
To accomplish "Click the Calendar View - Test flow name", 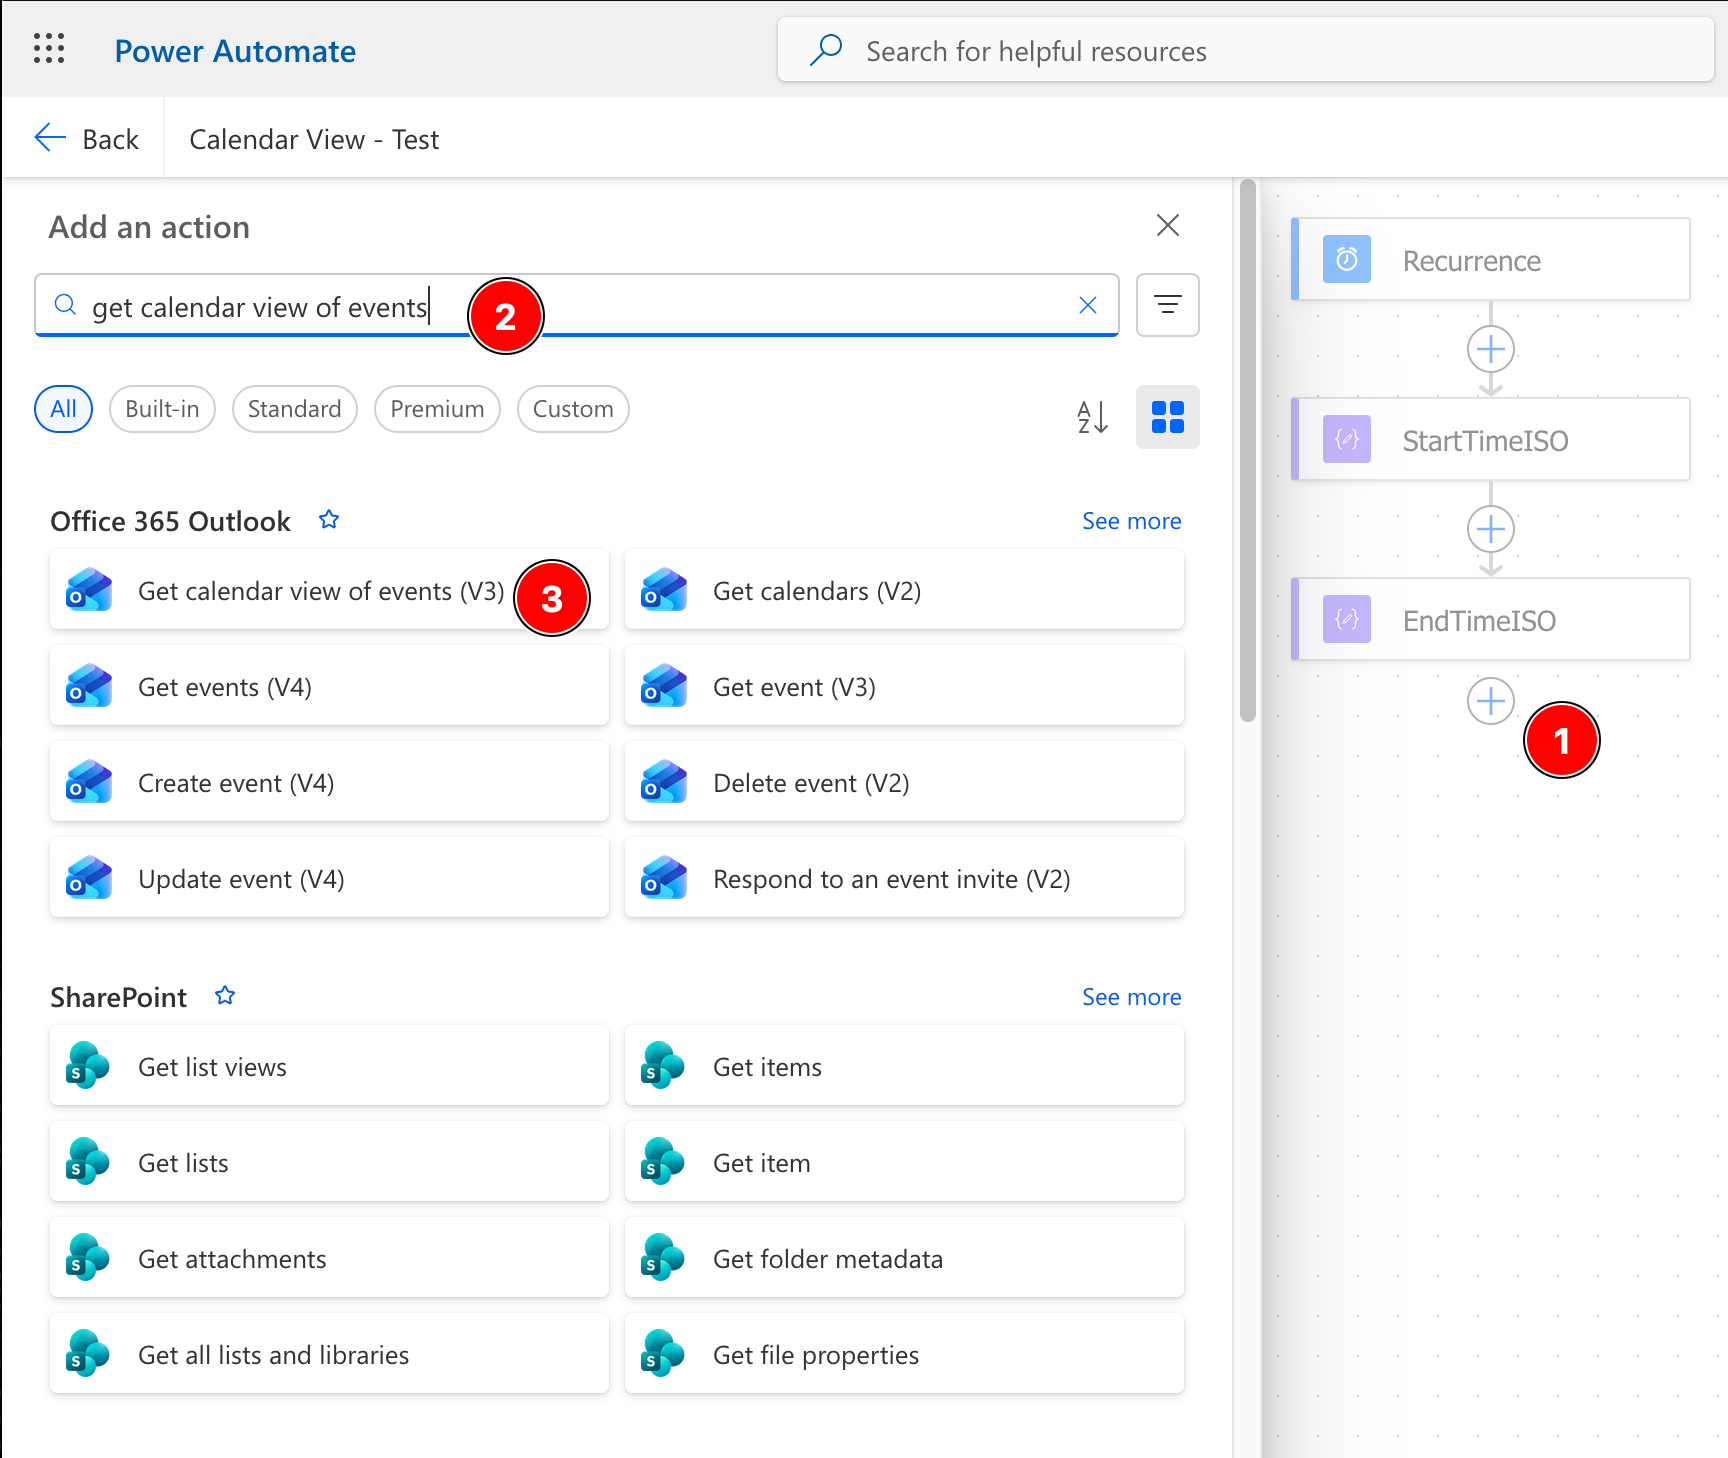I will coord(314,139).
